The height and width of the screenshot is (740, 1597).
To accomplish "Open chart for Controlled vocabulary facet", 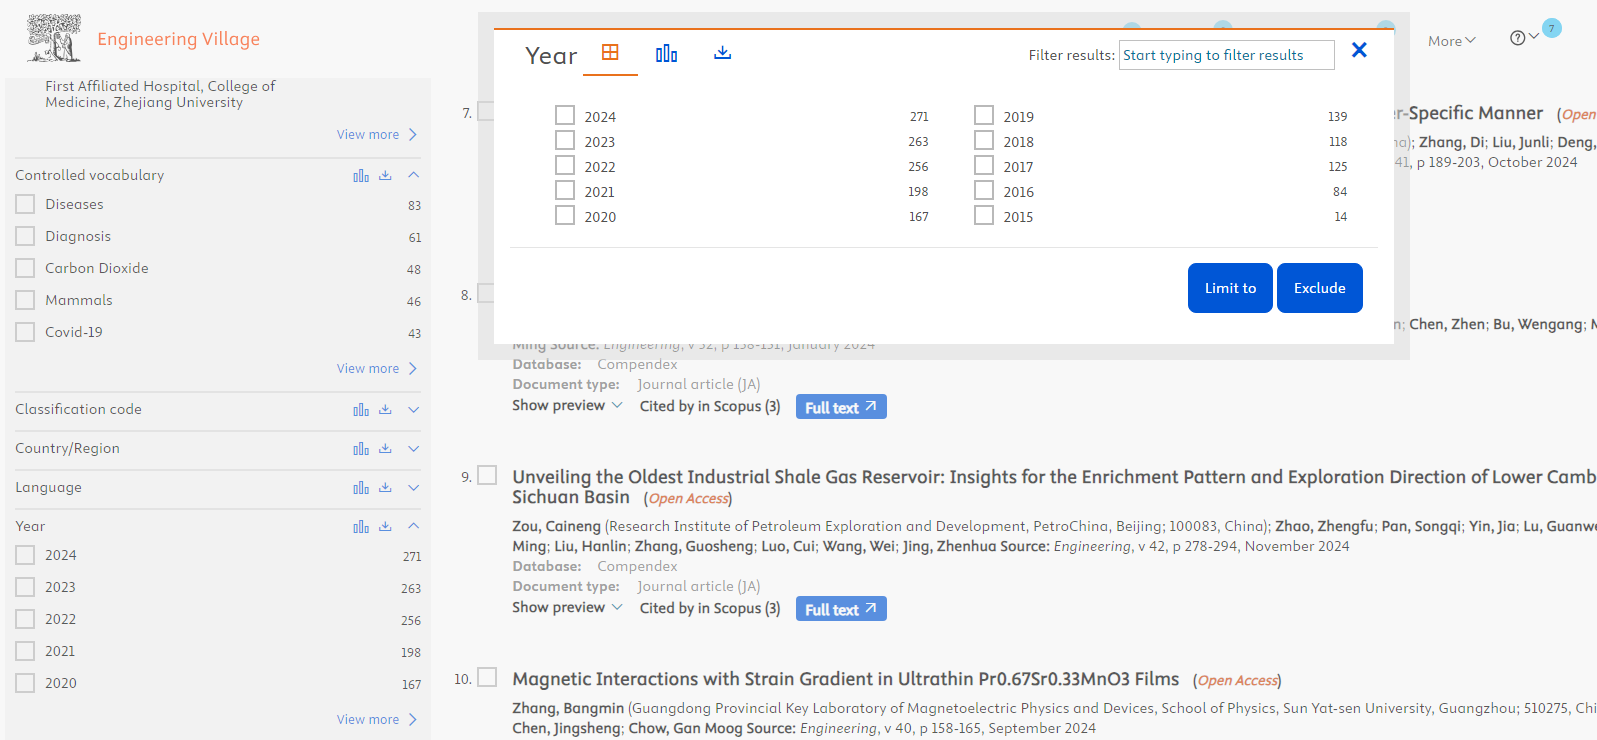I will (361, 176).
